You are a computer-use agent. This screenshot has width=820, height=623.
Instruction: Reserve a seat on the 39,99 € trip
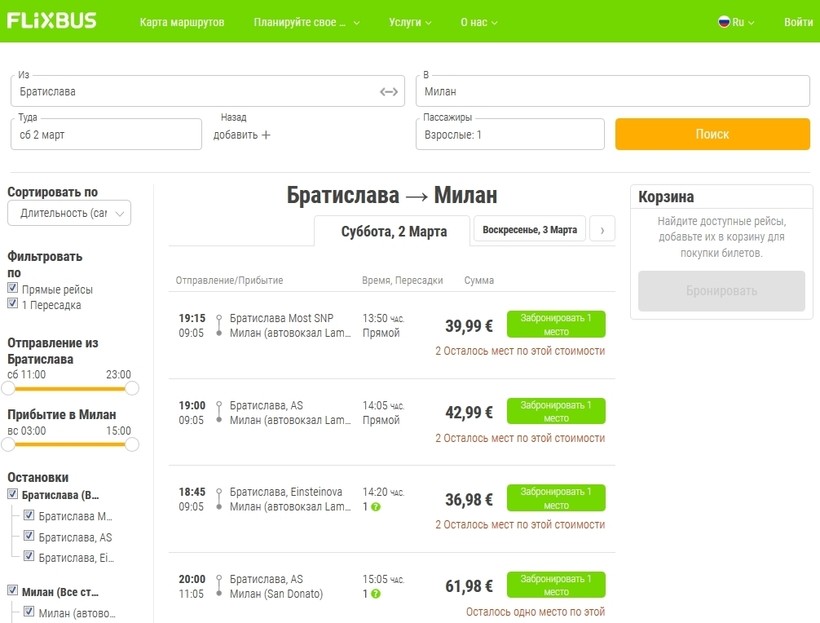click(x=555, y=325)
